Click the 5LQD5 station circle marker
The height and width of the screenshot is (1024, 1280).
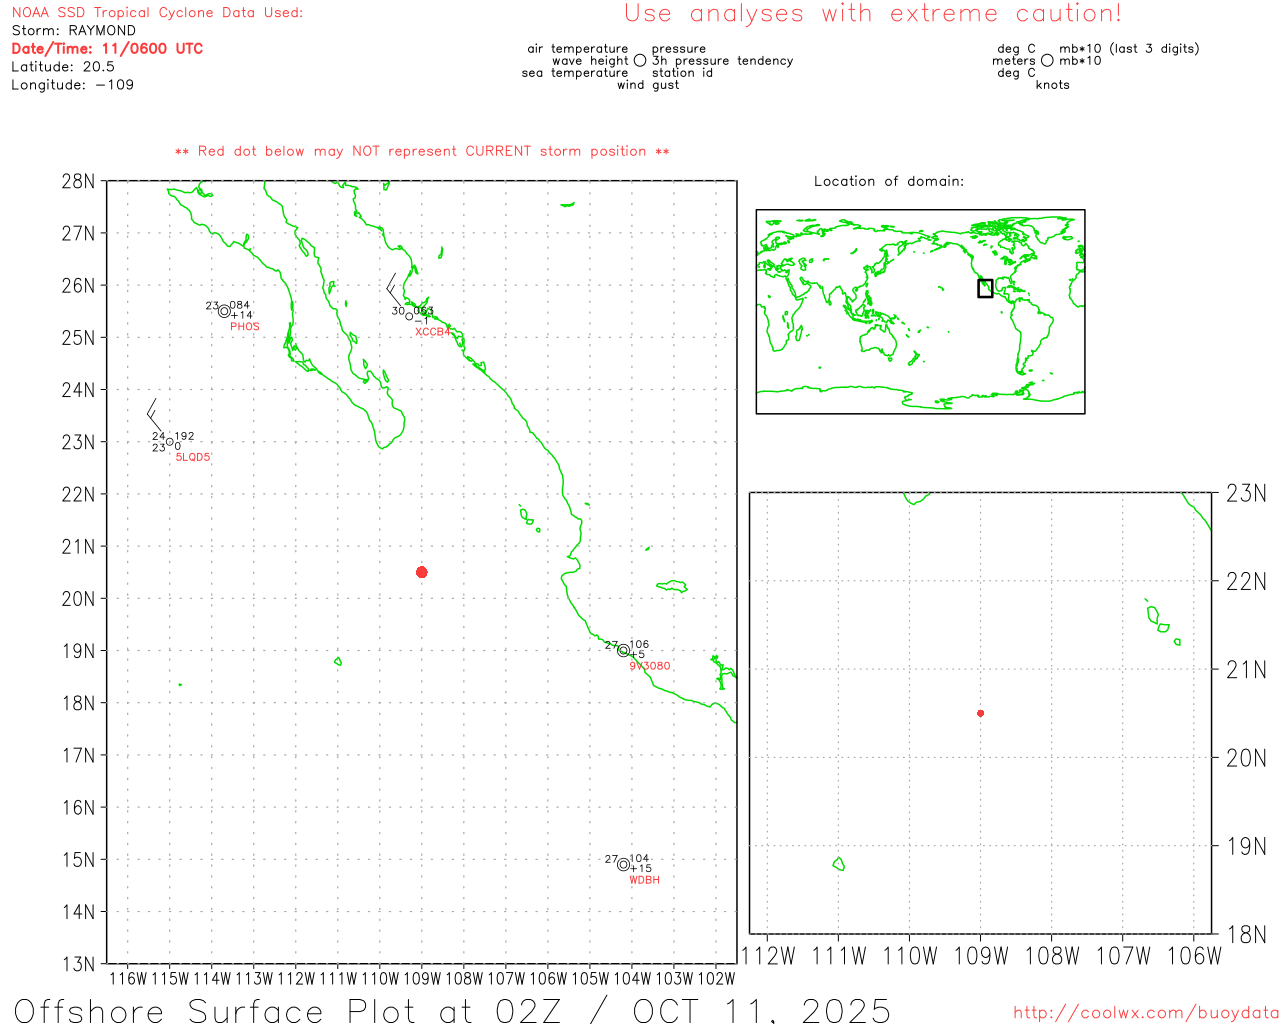pyautogui.click(x=169, y=442)
